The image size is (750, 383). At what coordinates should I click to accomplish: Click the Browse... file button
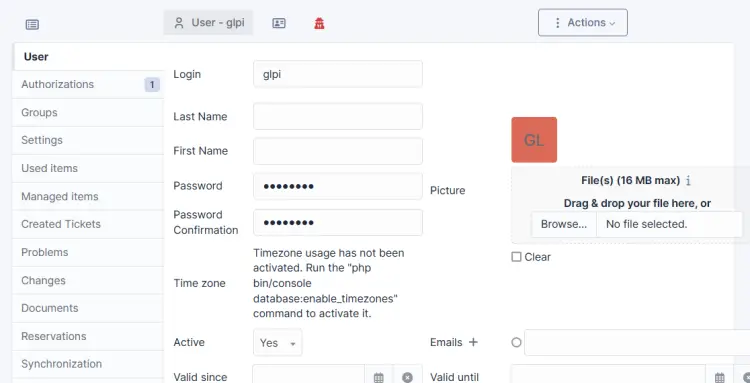(x=564, y=224)
